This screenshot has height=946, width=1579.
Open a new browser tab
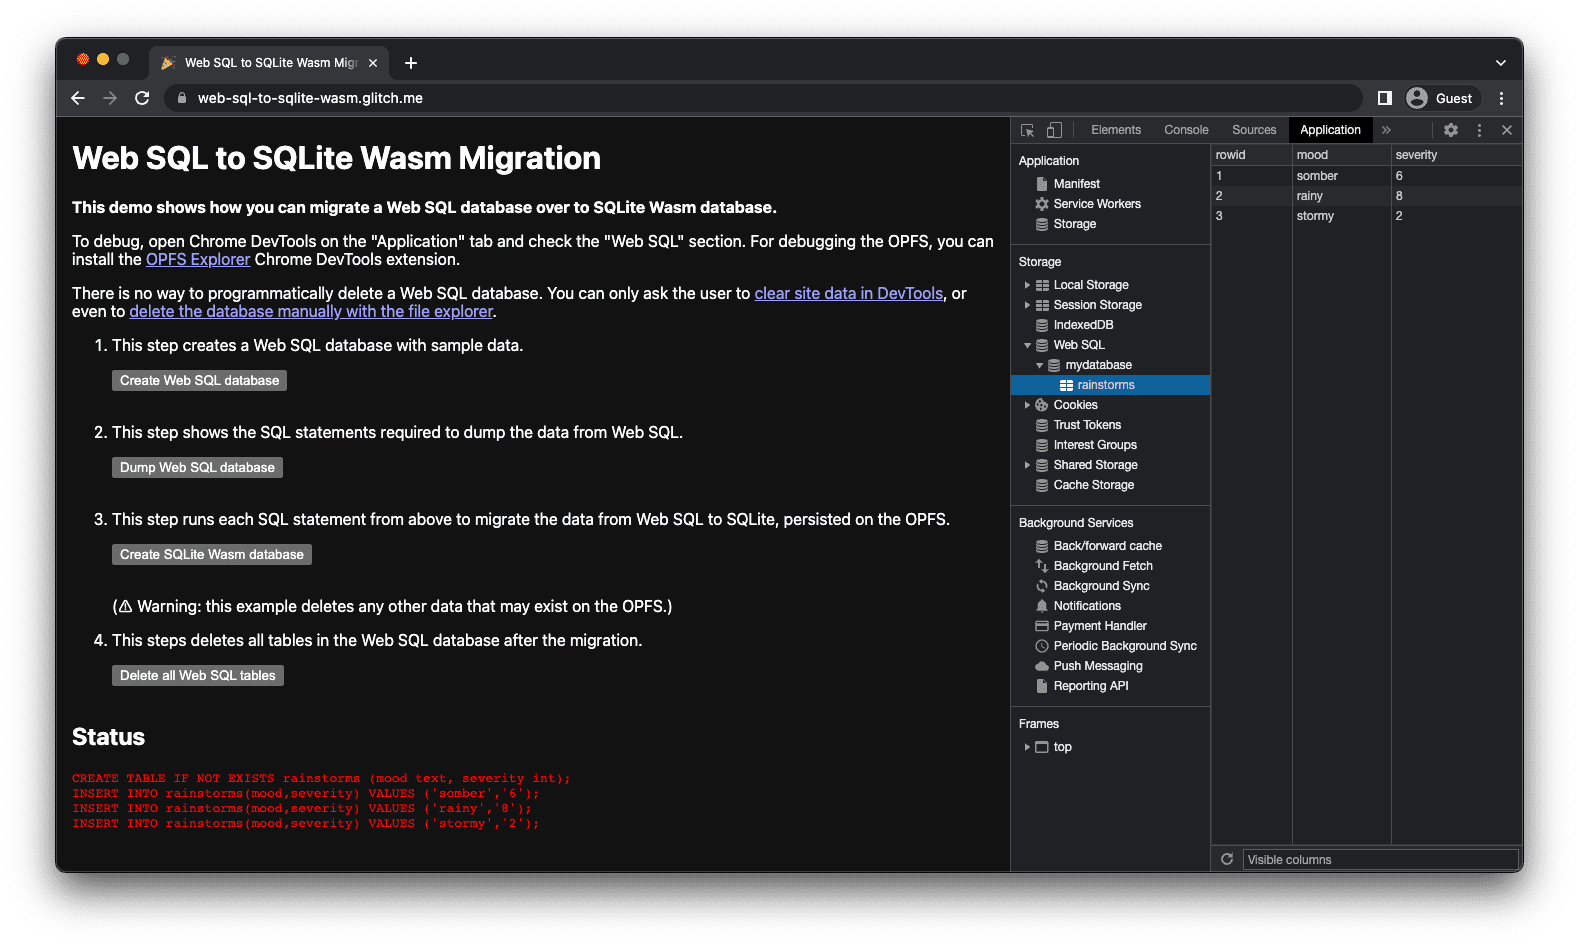[x=411, y=63]
